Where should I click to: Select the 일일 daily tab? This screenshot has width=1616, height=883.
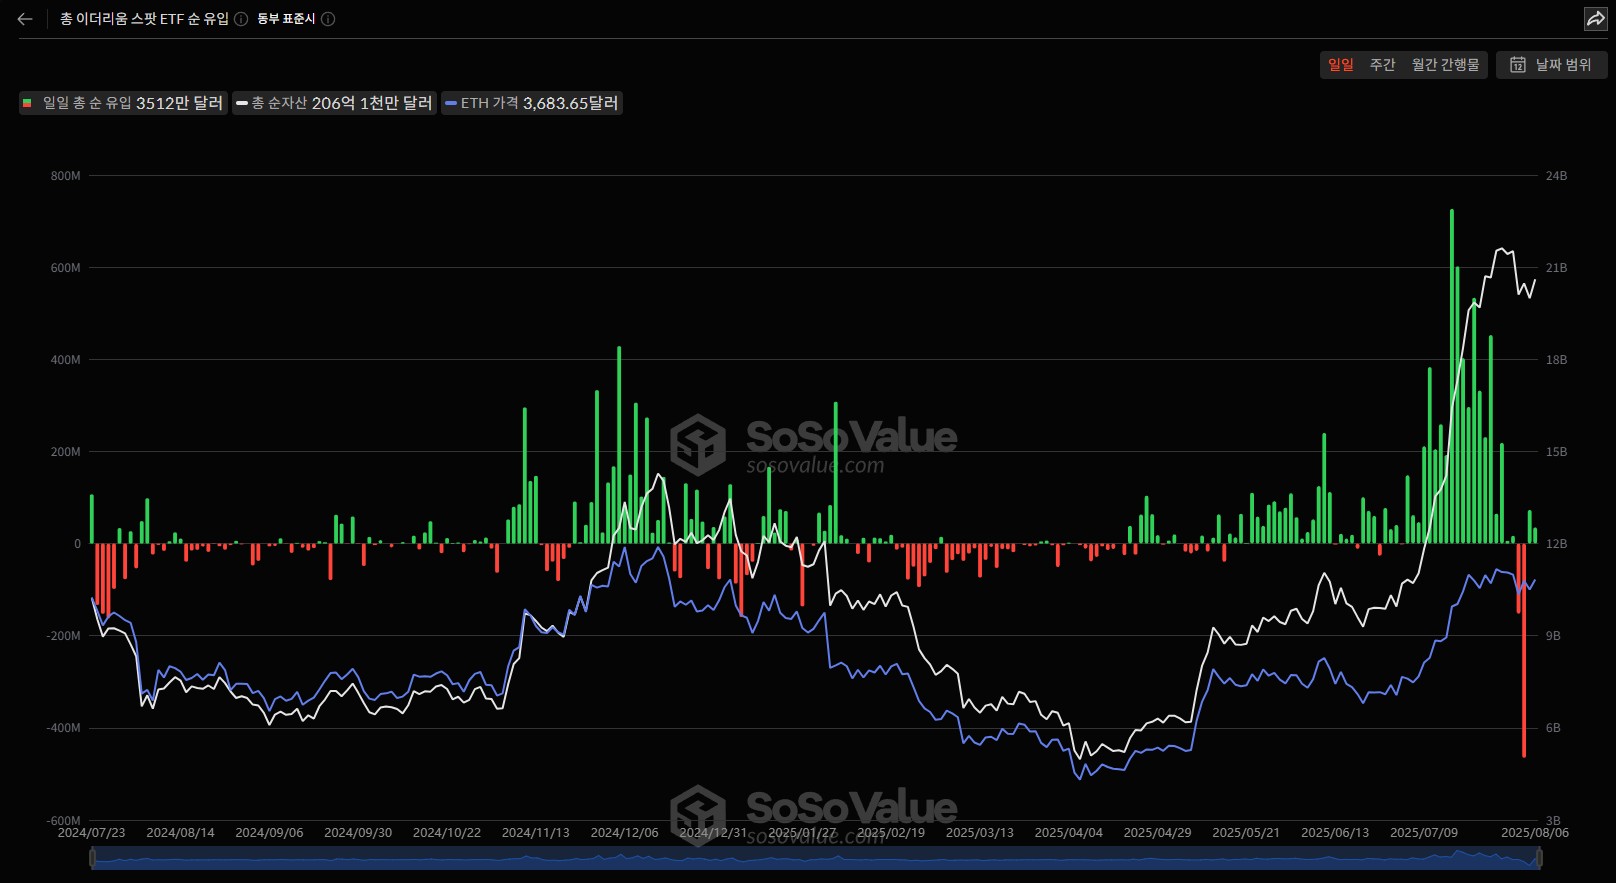click(x=1340, y=65)
